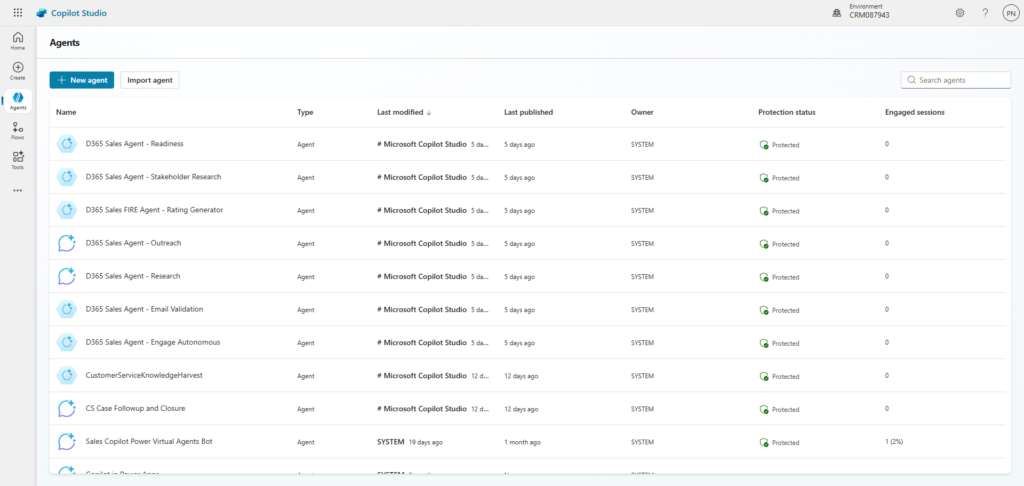Focus the Search agents field

click(x=955, y=80)
